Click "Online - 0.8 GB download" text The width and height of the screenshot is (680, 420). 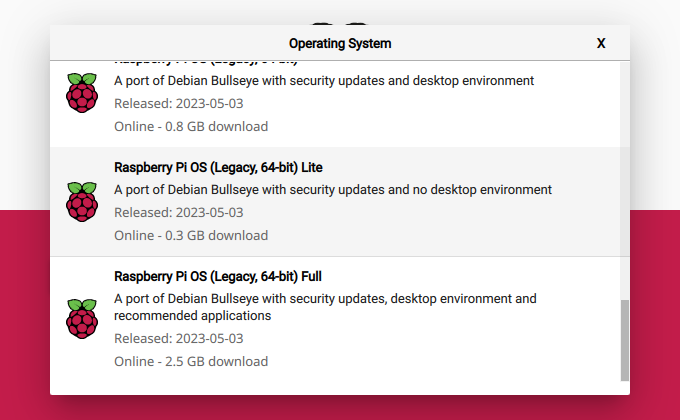pyautogui.click(x=191, y=126)
